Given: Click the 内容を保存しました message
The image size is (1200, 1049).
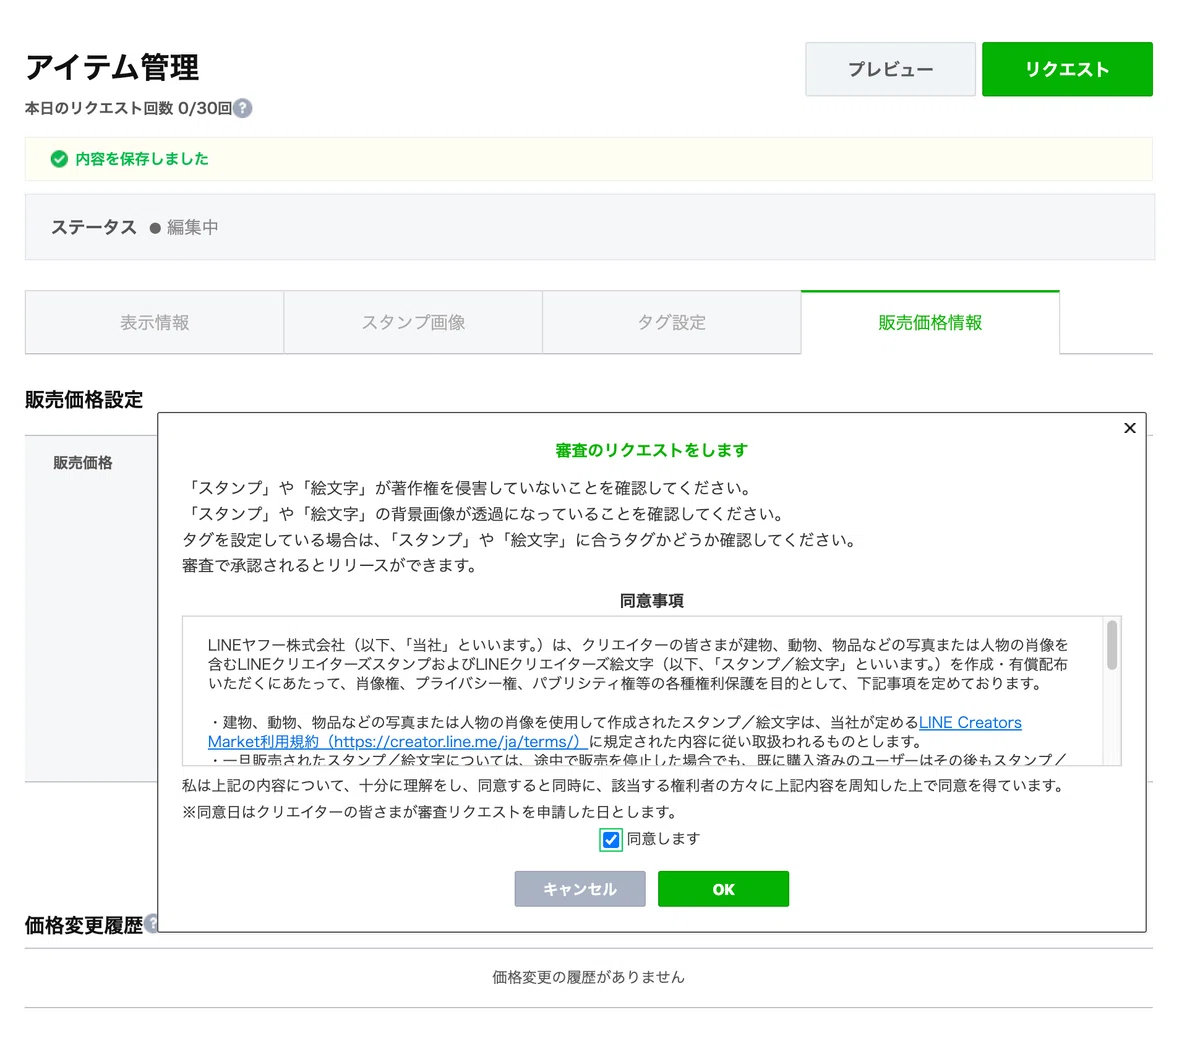Looking at the screenshot, I should point(142,159).
